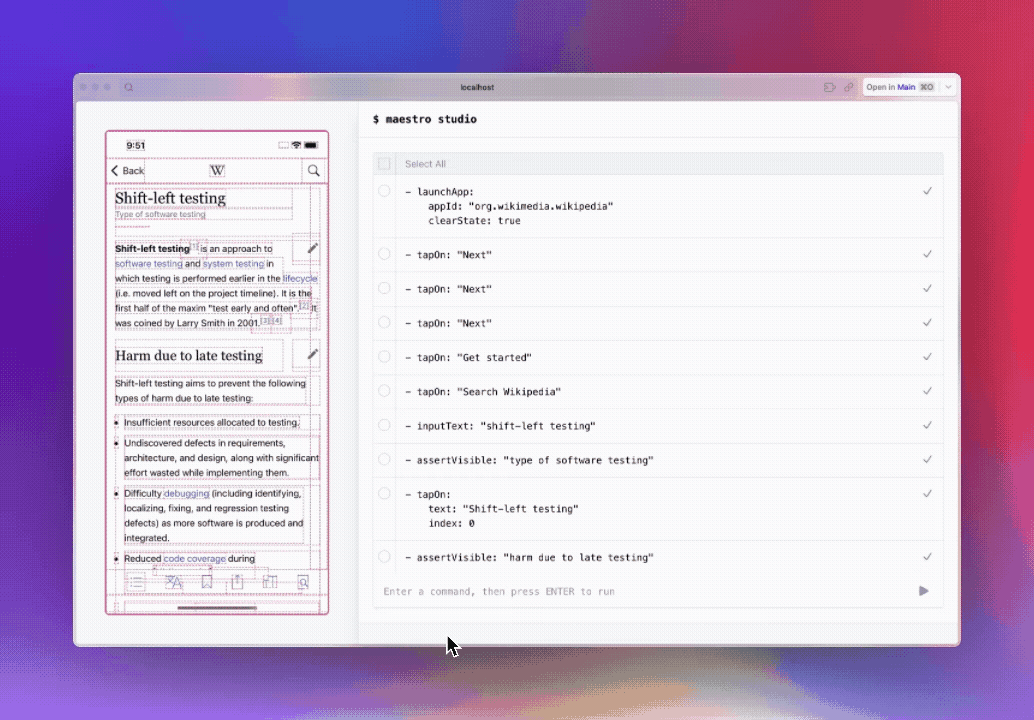
Task: Click the search icon in browser title bar
Action: (129, 87)
